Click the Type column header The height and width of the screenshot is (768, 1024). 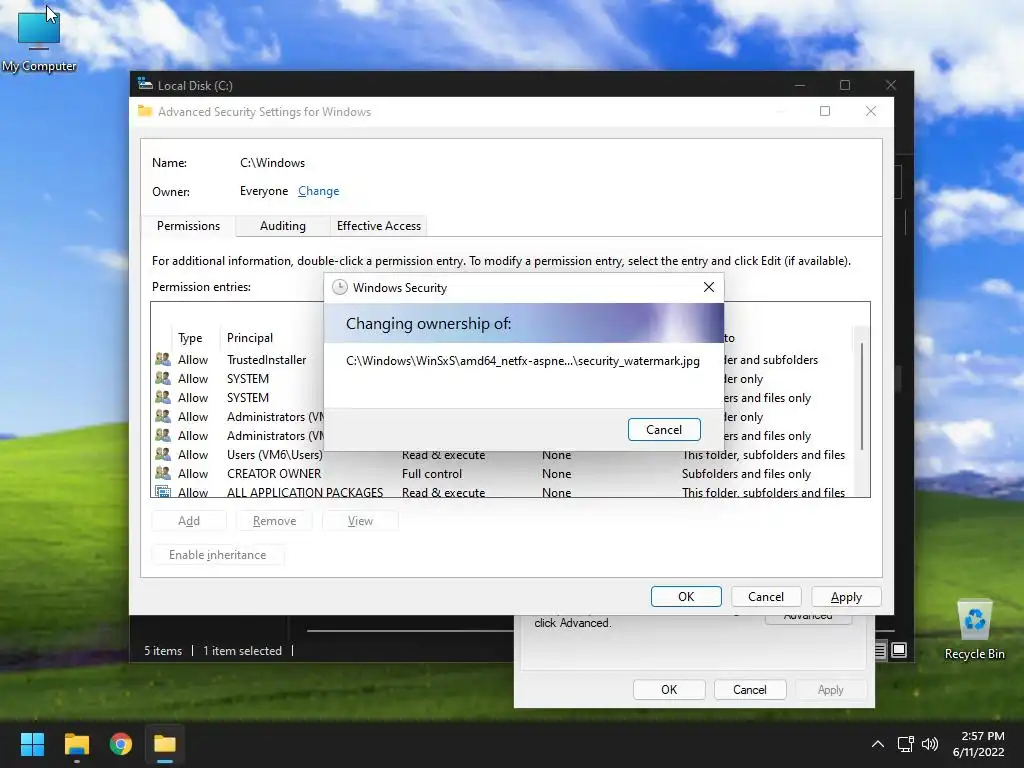coord(190,338)
